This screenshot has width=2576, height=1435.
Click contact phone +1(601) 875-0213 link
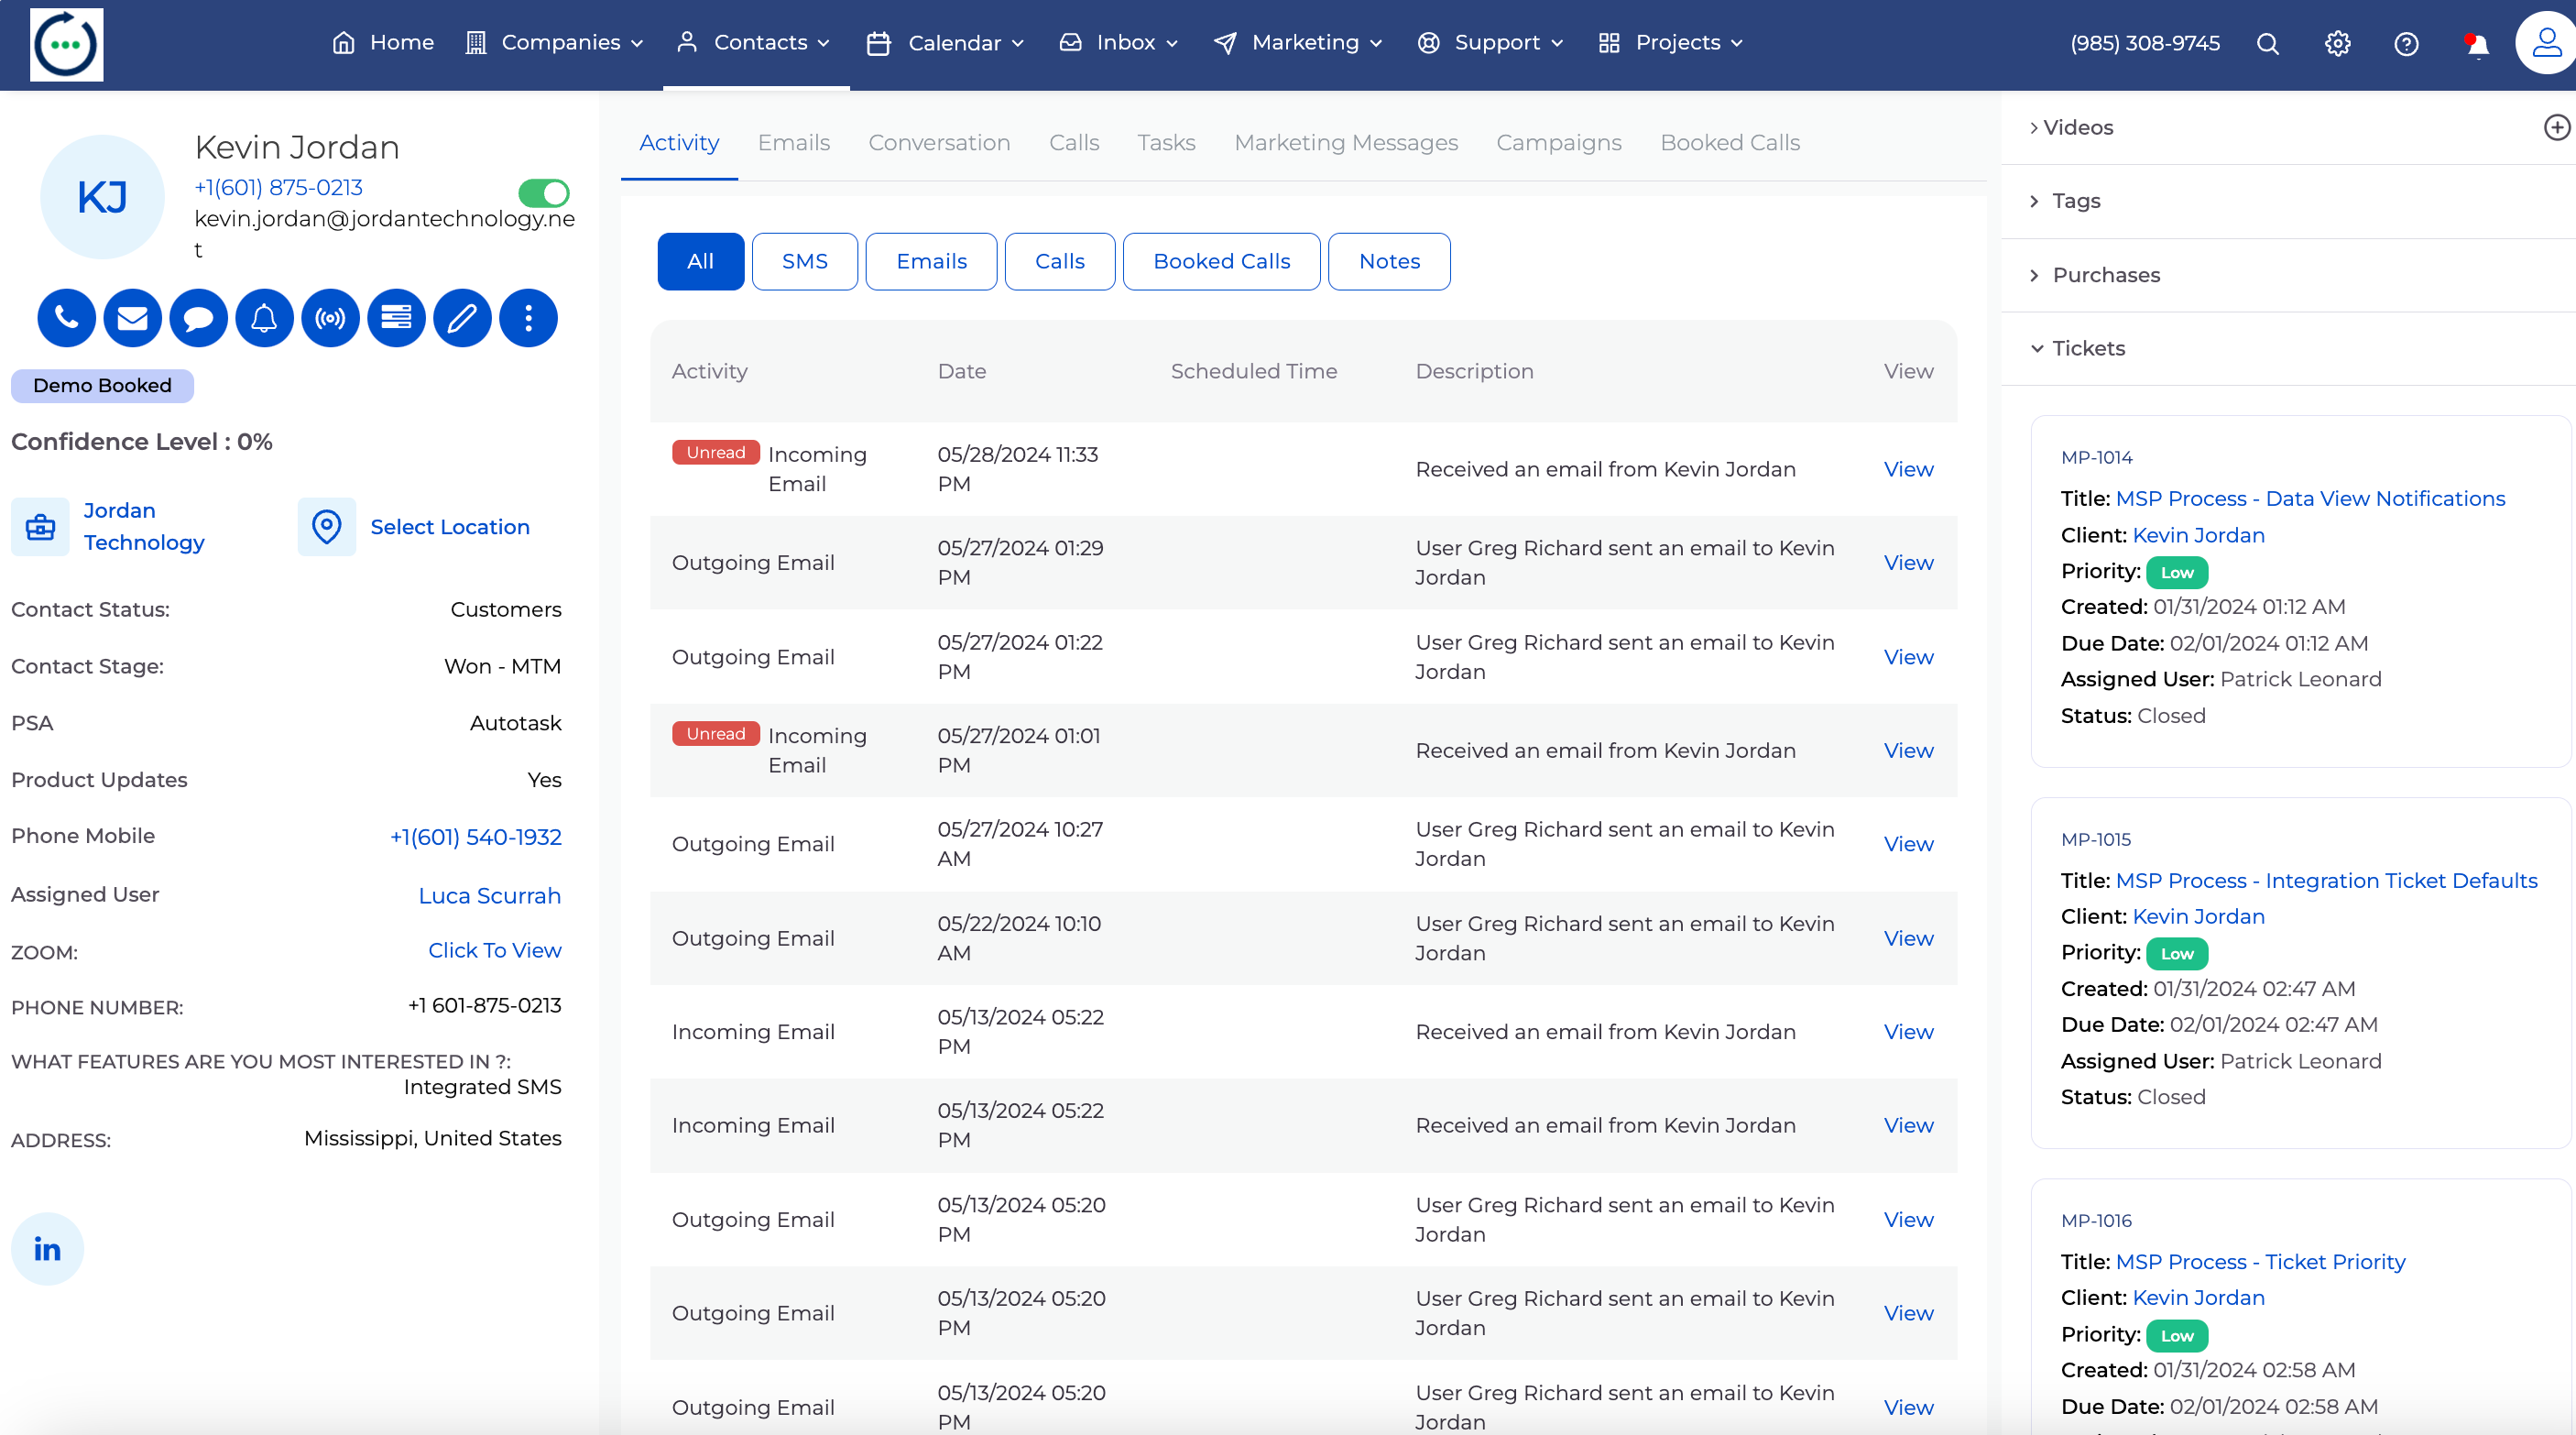(x=278, y=187)
